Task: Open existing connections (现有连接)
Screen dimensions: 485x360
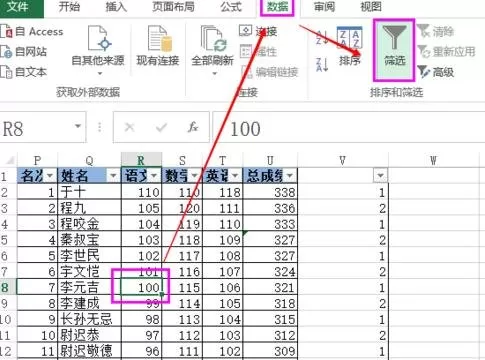Action: click(x=158, y=46)
